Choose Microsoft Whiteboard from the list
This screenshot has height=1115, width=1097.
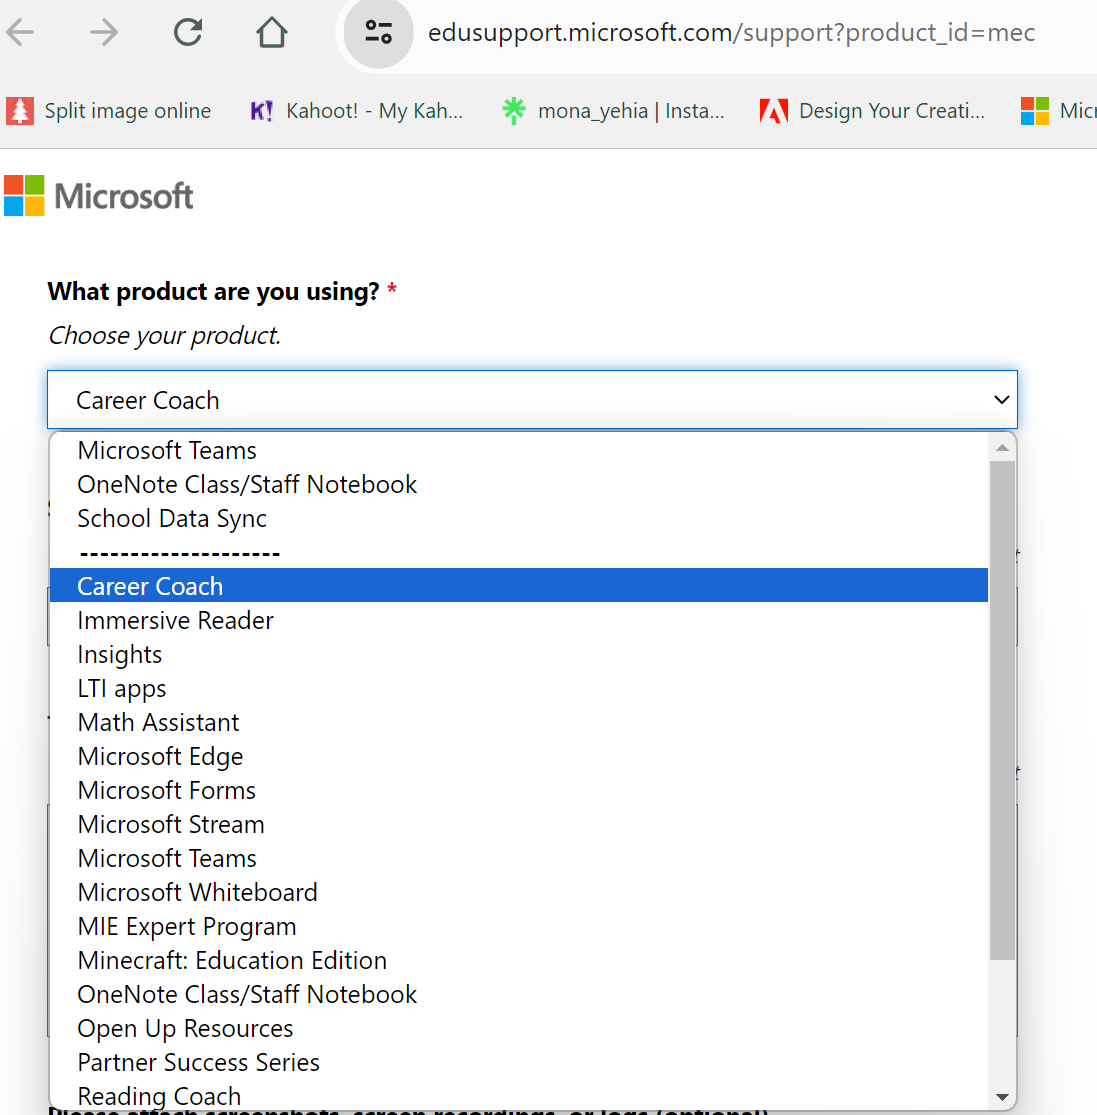click(x=519, y=892)
